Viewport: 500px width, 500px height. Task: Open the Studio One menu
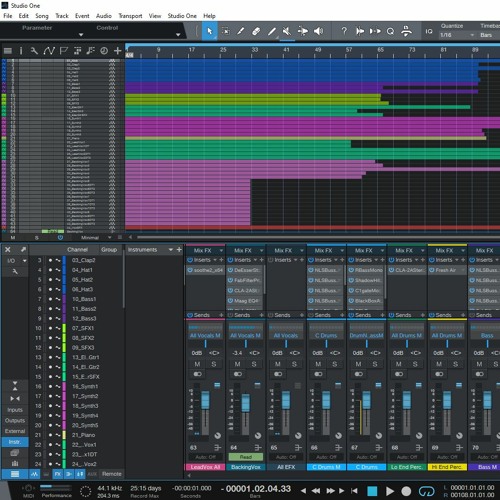[182, 16]
